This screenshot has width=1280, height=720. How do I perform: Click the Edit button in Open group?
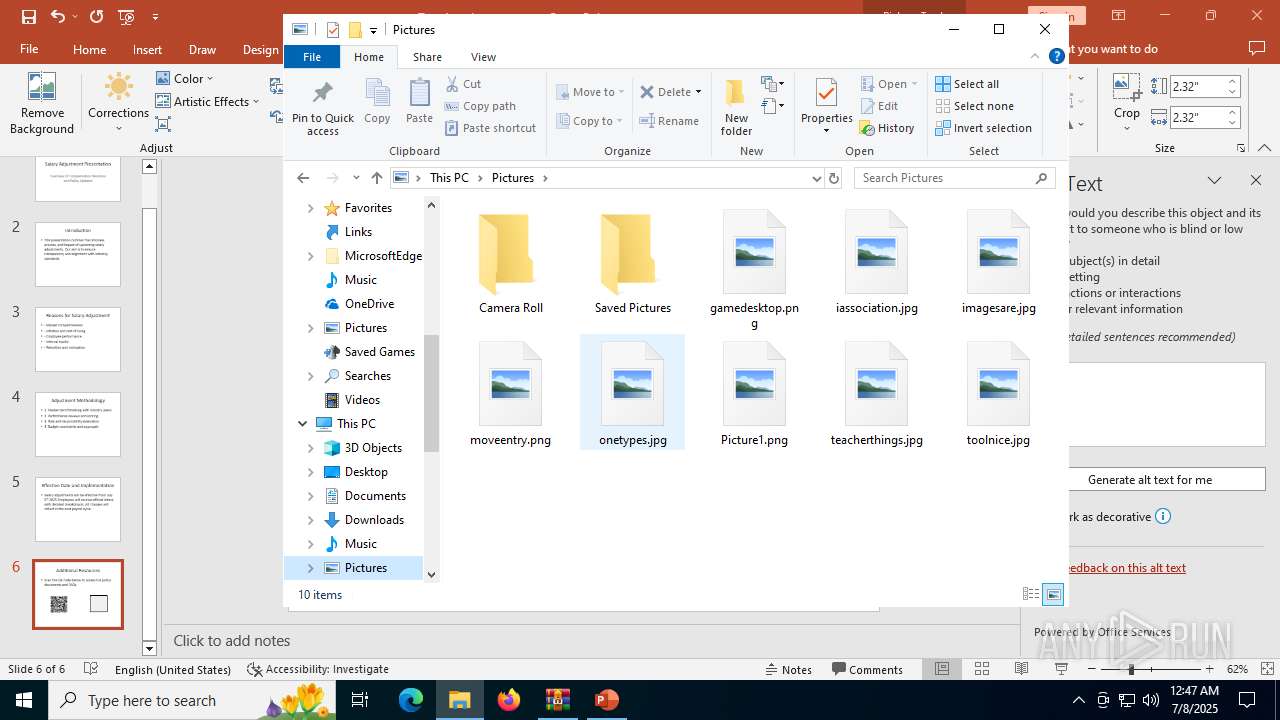[879, 106]
